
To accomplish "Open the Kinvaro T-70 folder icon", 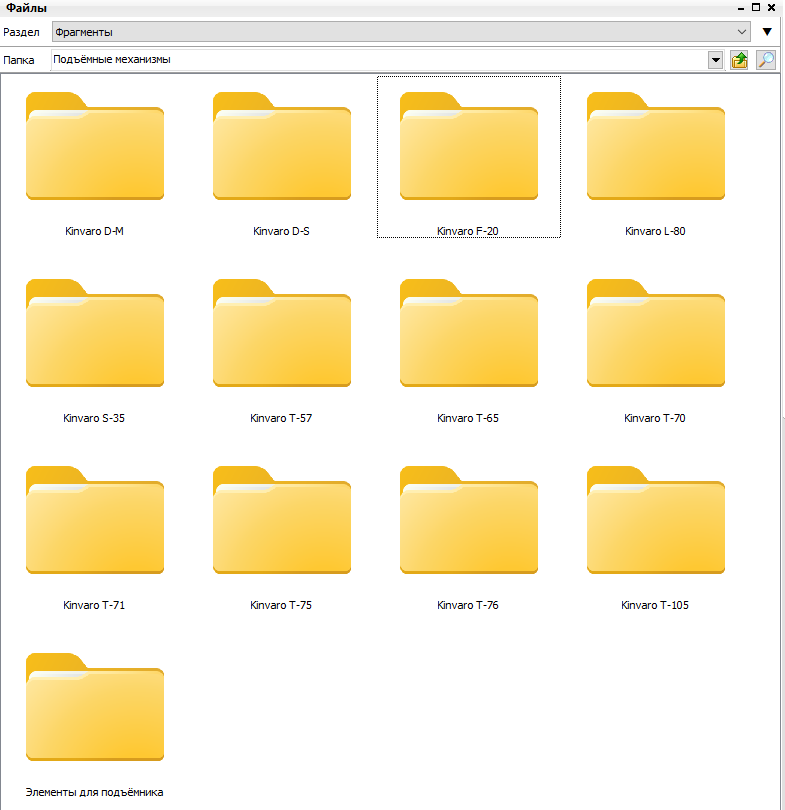I will point(656,333).
